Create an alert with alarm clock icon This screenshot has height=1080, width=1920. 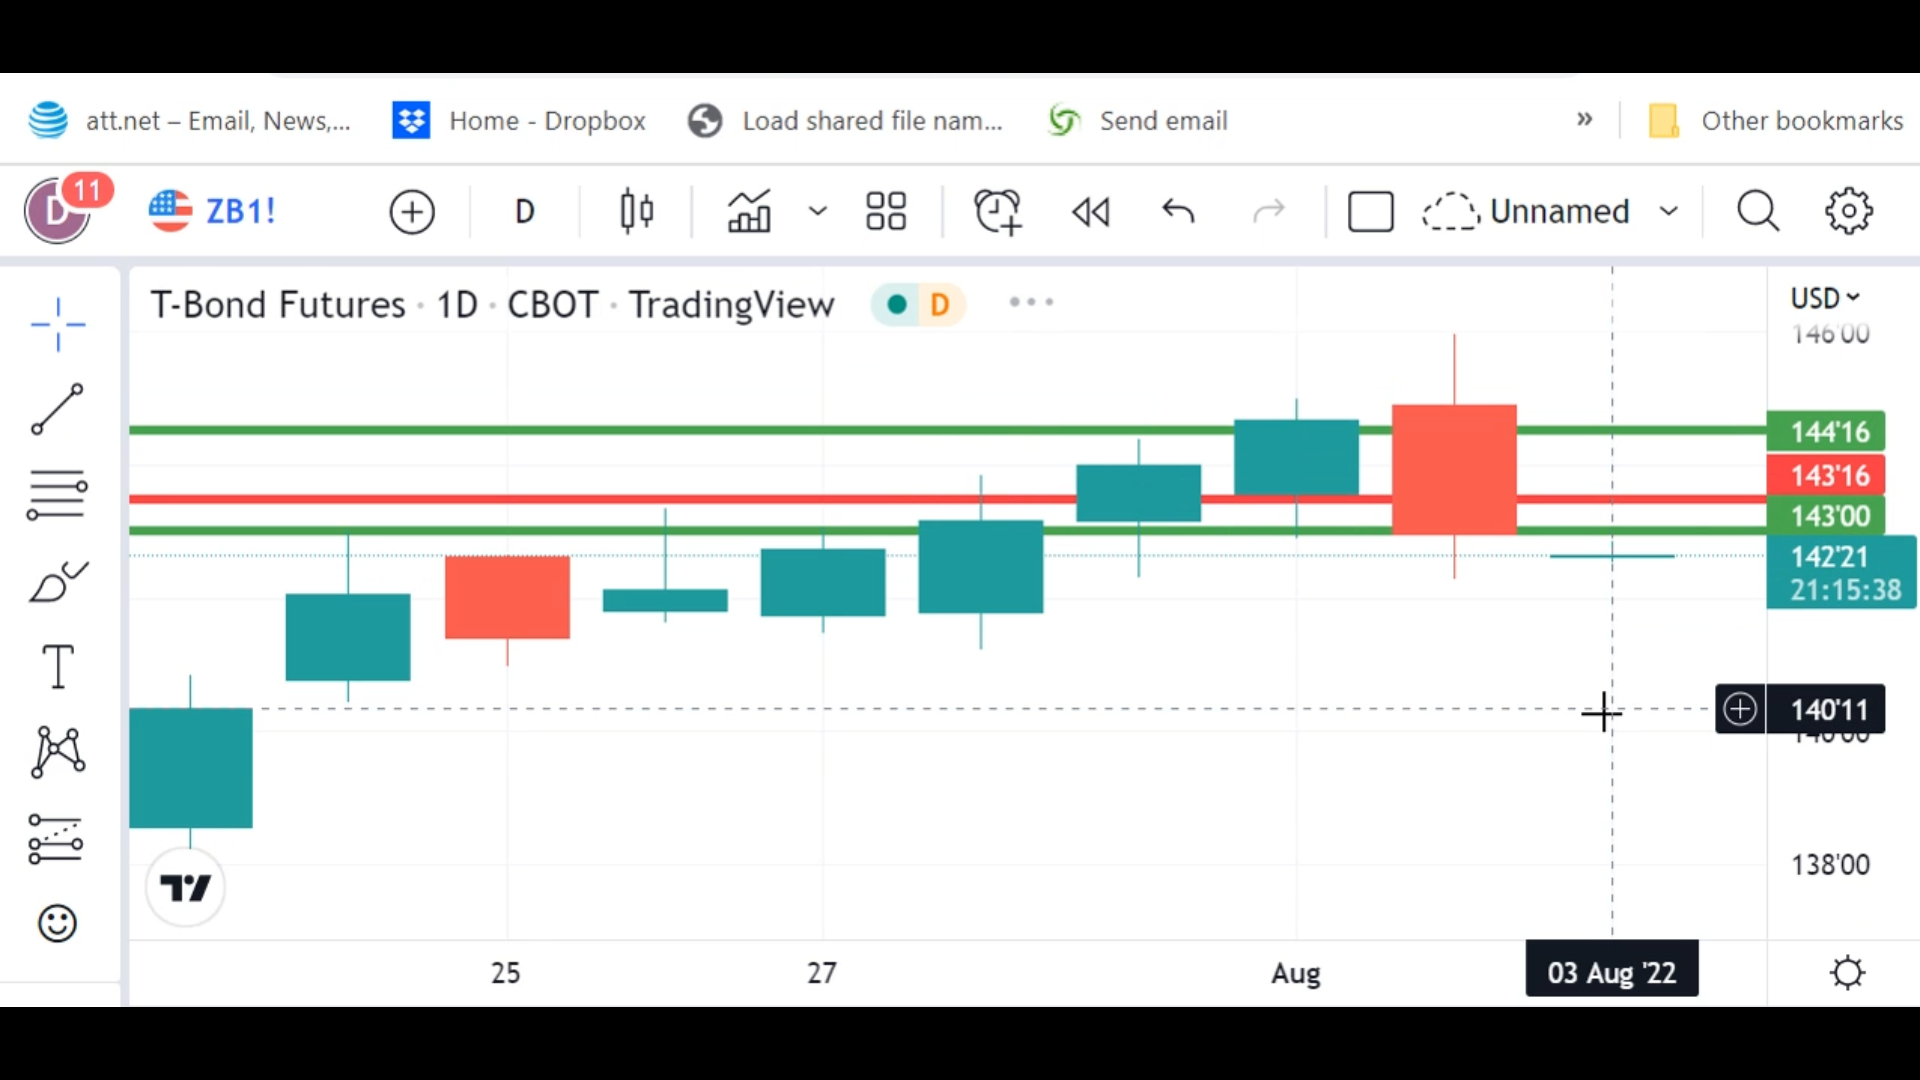pyautogui.click(x=998, y=211)
